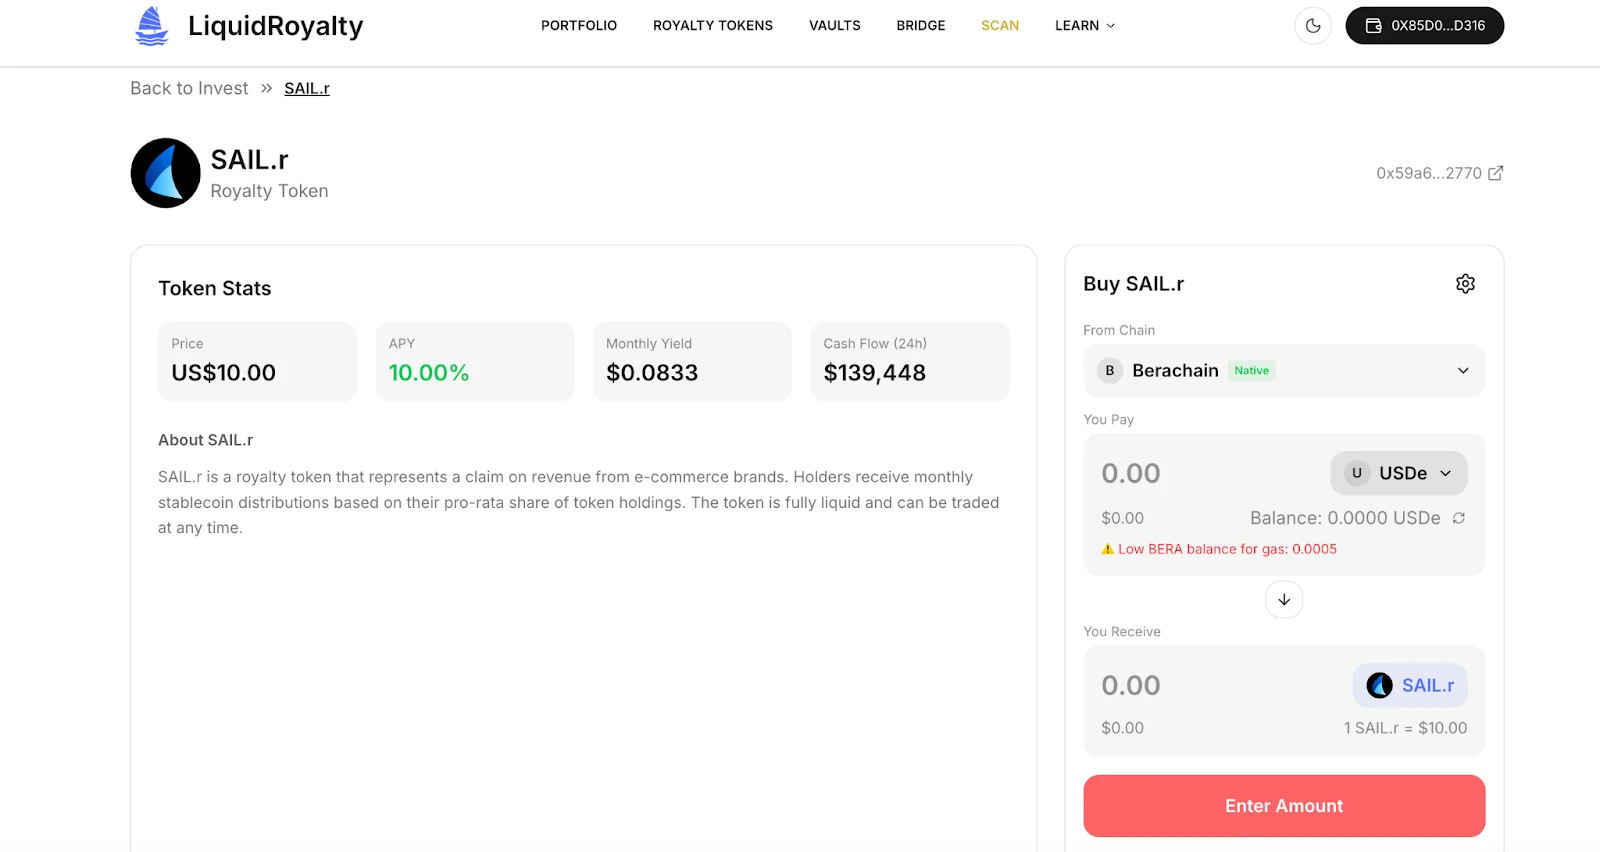The width and height of the screenshot is (1600, 852).
Task: Click the Royalty Token subtitle
Action: point(269,191)
